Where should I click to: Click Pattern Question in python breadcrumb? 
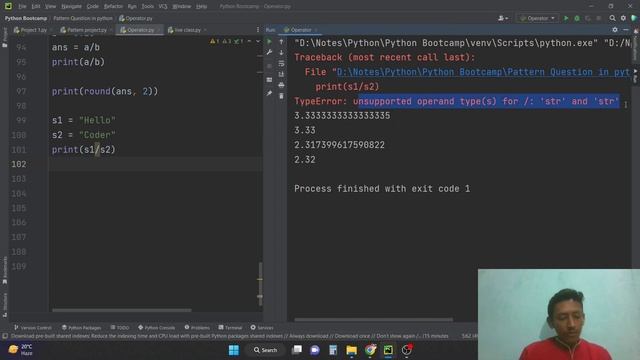(x=83, y=18)
